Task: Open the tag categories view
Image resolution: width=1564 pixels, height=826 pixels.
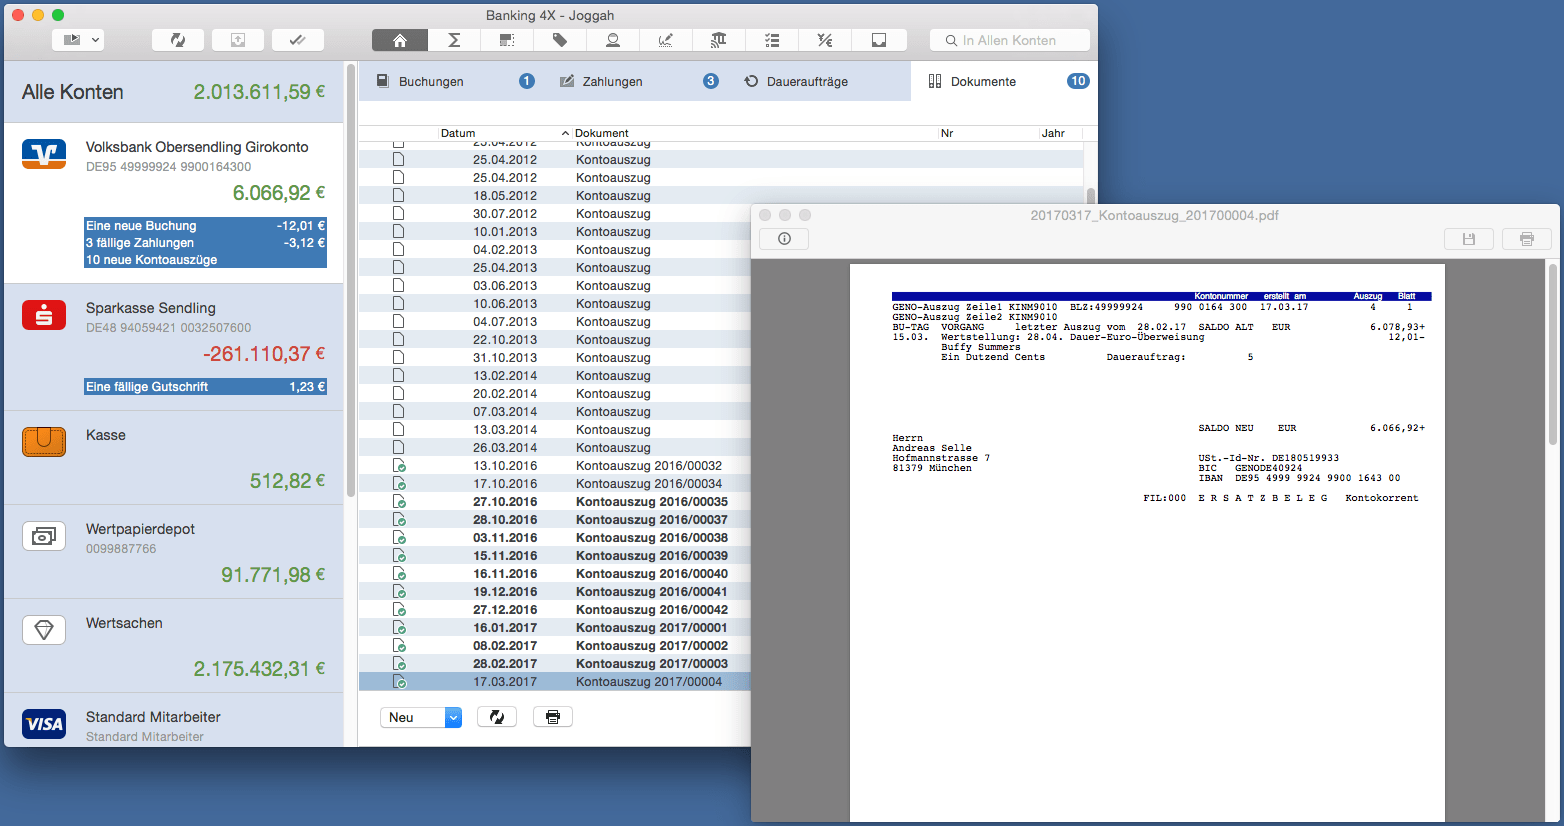Action: pyautogui.click(x=560, y=40)
